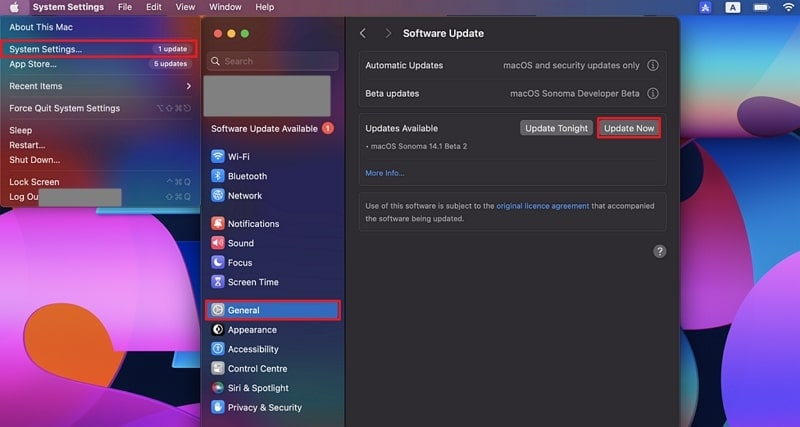Click the user account profile area

pos(267,96)
